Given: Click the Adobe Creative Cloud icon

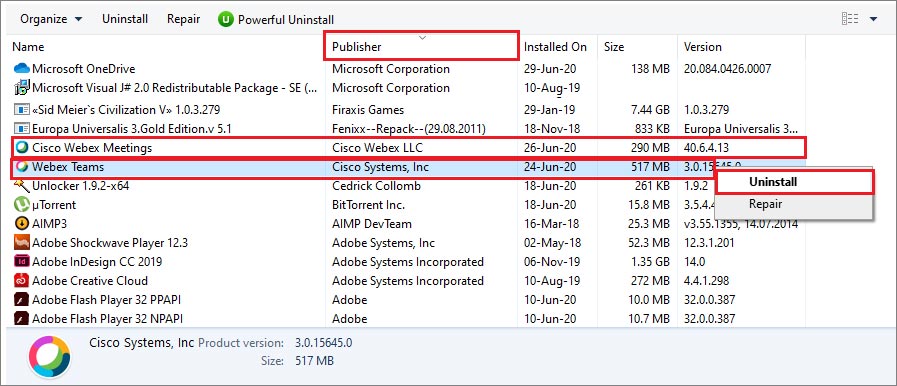Looking at the screenshot, I should coord(22,280).
